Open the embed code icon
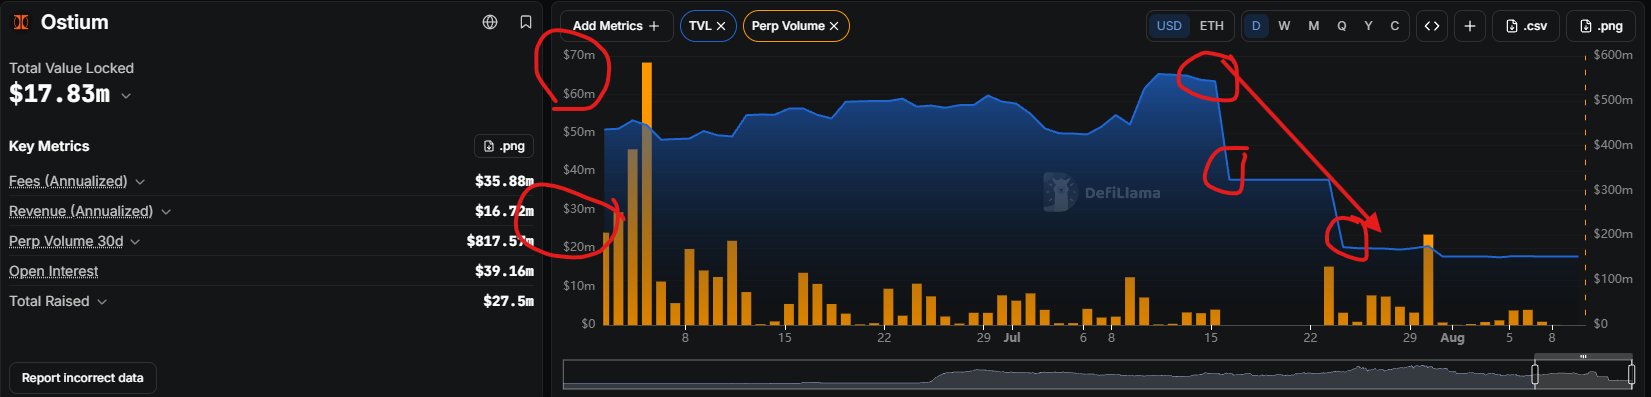Screen dimensions: 1651x397 point(1432,26)
